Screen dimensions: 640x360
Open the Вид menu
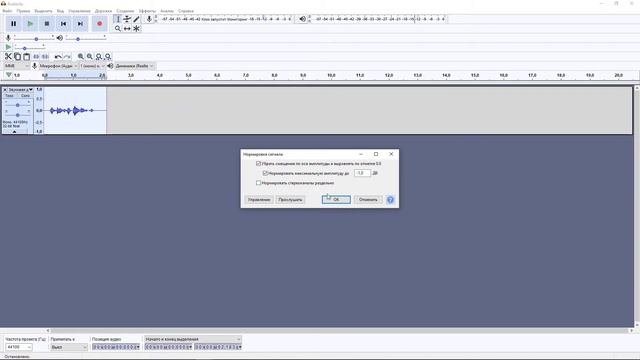click(x=60, y=11)
